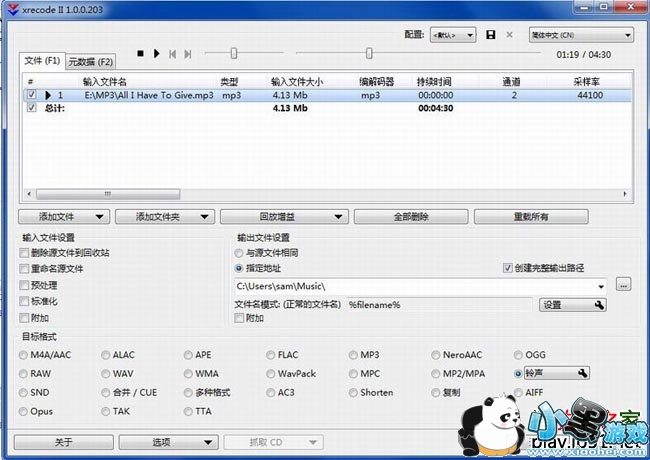Click the horizontal scrollbar thumb of the file list
This screenshot has height=460, width=650.
click(108, 194)
